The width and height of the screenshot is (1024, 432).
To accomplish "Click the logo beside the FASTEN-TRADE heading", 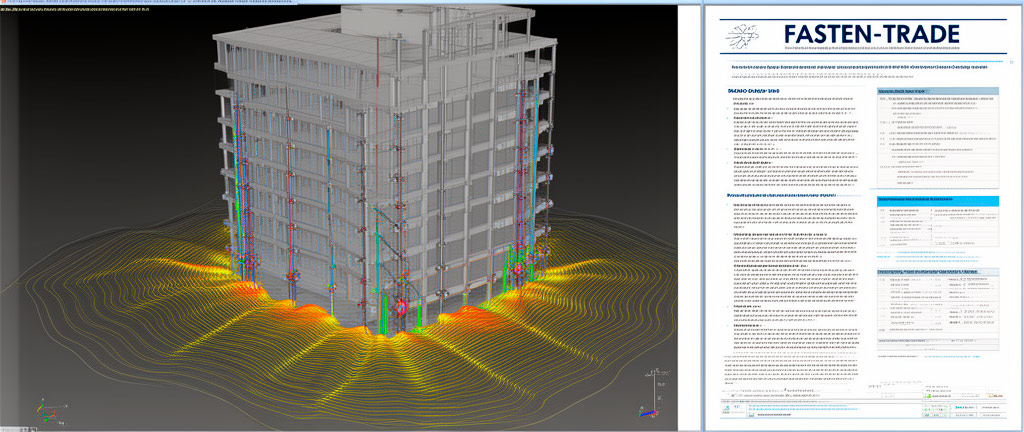I will click(x=745, y=37).
